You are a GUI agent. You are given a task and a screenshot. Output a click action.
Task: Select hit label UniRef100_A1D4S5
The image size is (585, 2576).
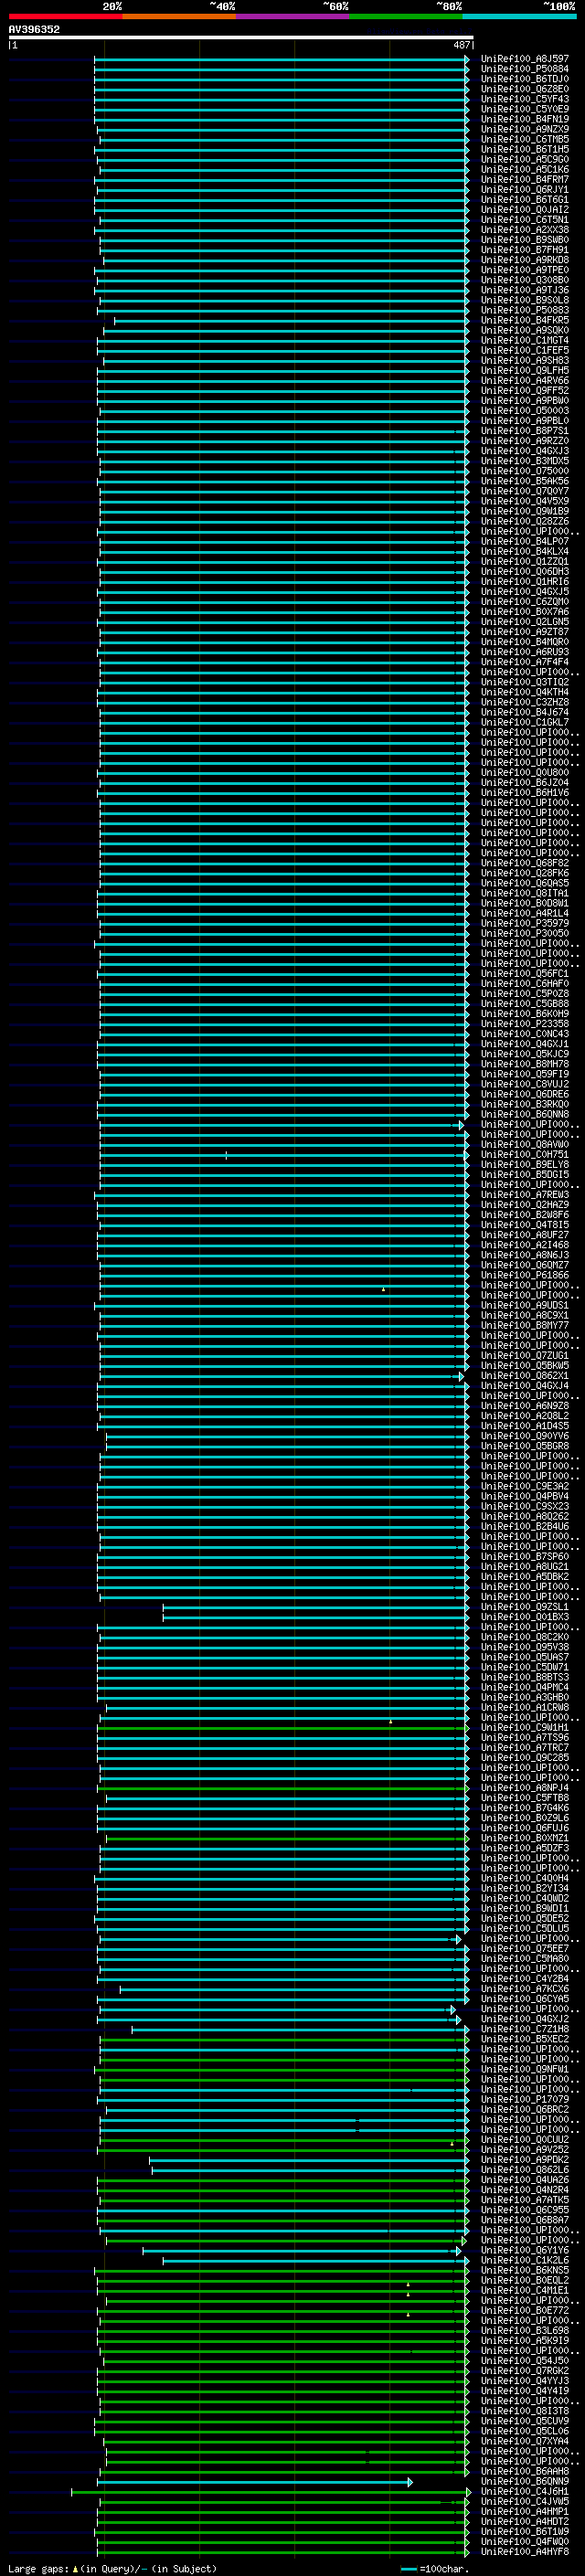pos(524,1425)
